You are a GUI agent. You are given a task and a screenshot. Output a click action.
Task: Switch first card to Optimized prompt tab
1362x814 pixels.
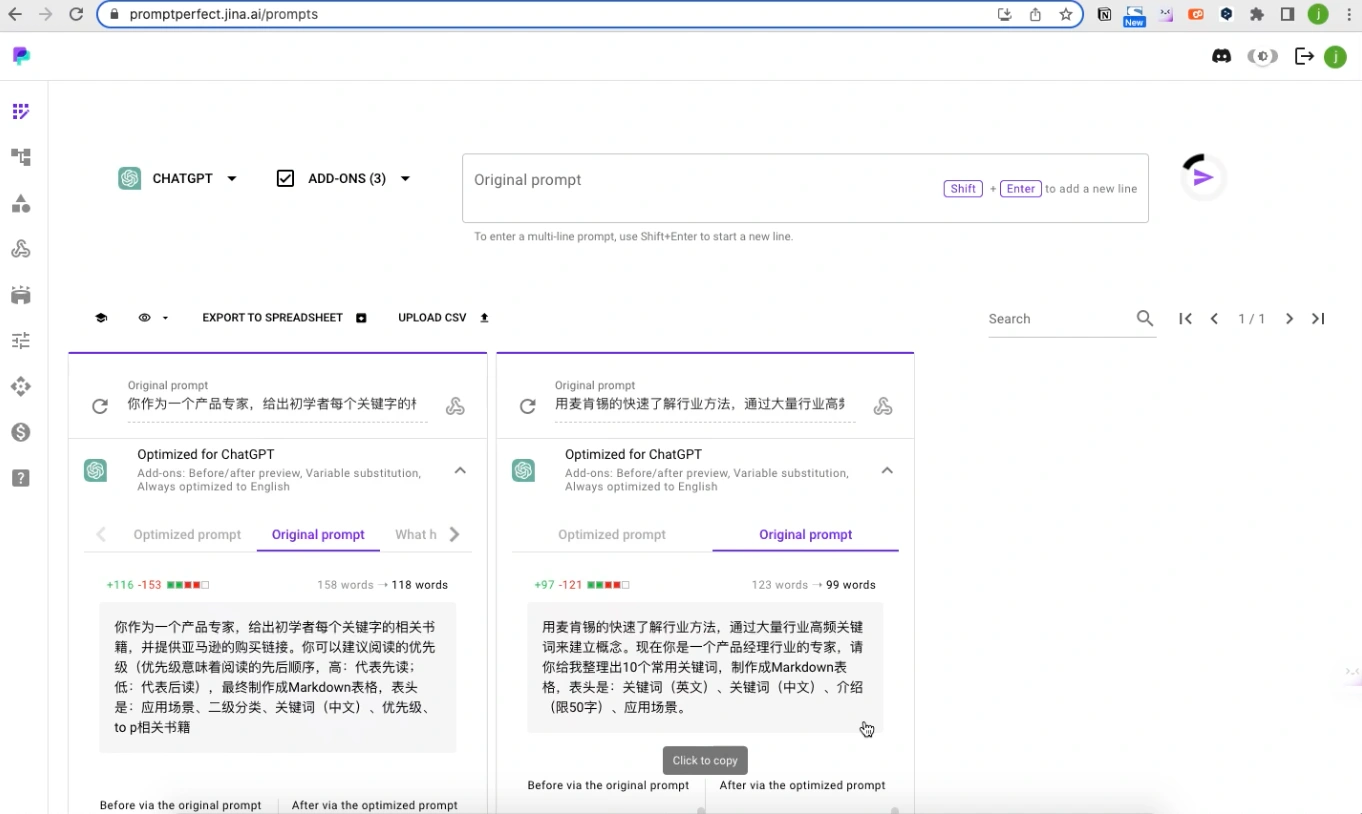point(187,535)
